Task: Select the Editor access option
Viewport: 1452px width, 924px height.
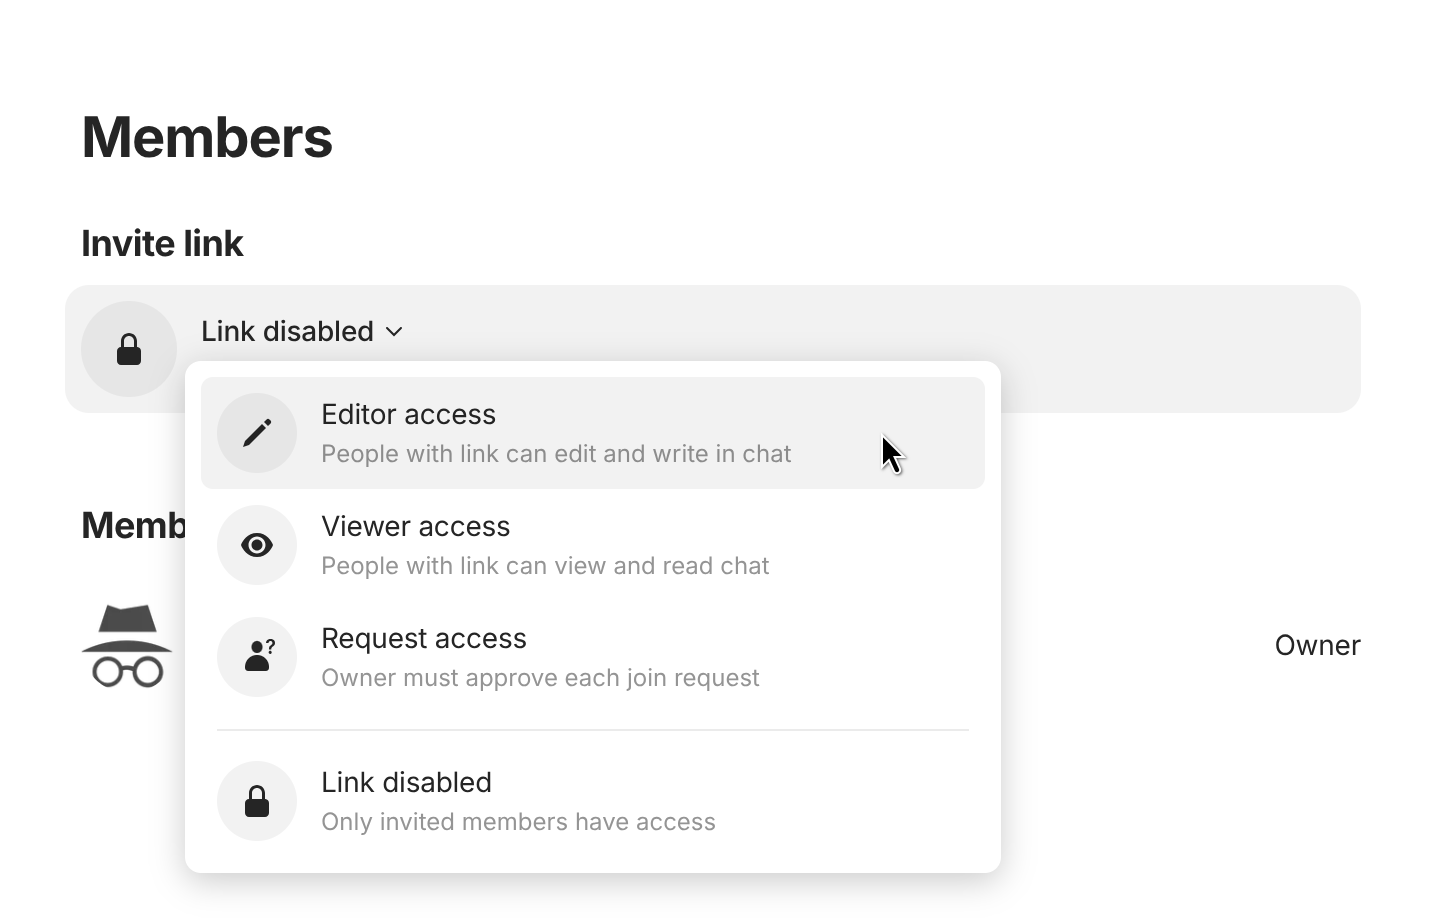Action: (408, 415)
